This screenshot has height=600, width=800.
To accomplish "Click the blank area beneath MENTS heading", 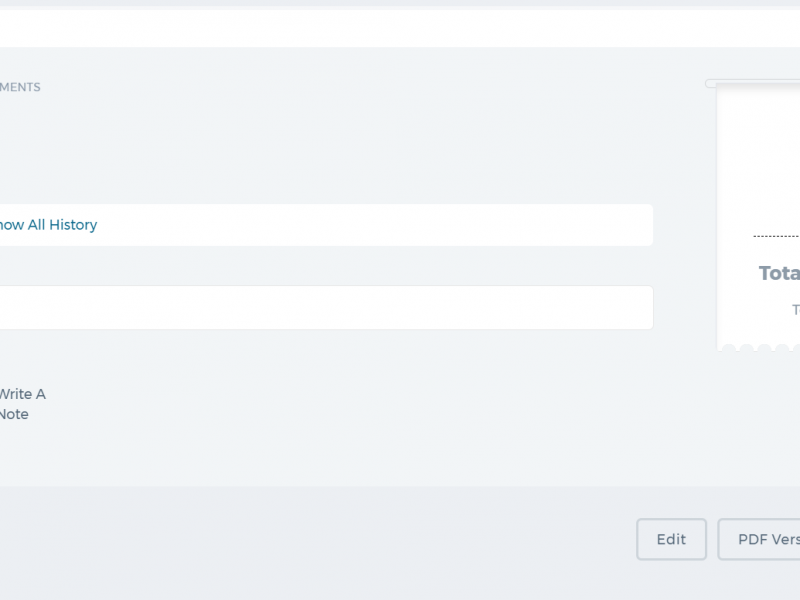I will pos(327,148).
